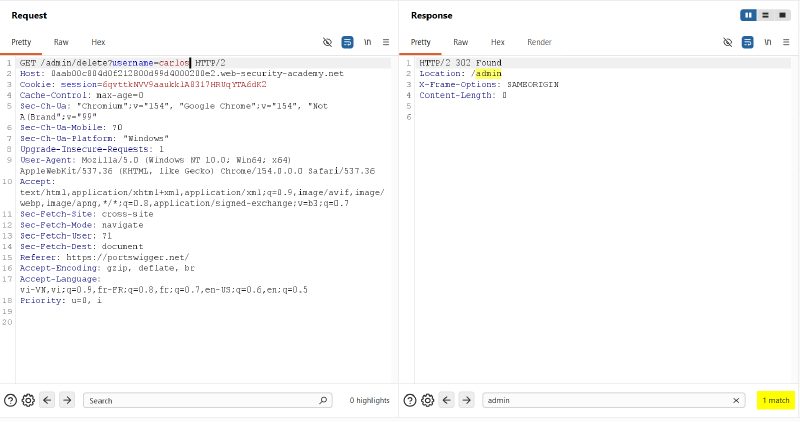The height and width of the screenshot is (422, 800).
Task: Click the magnifier icon in the Request search box
Action: pyautogui.click(x=323, y=401)
